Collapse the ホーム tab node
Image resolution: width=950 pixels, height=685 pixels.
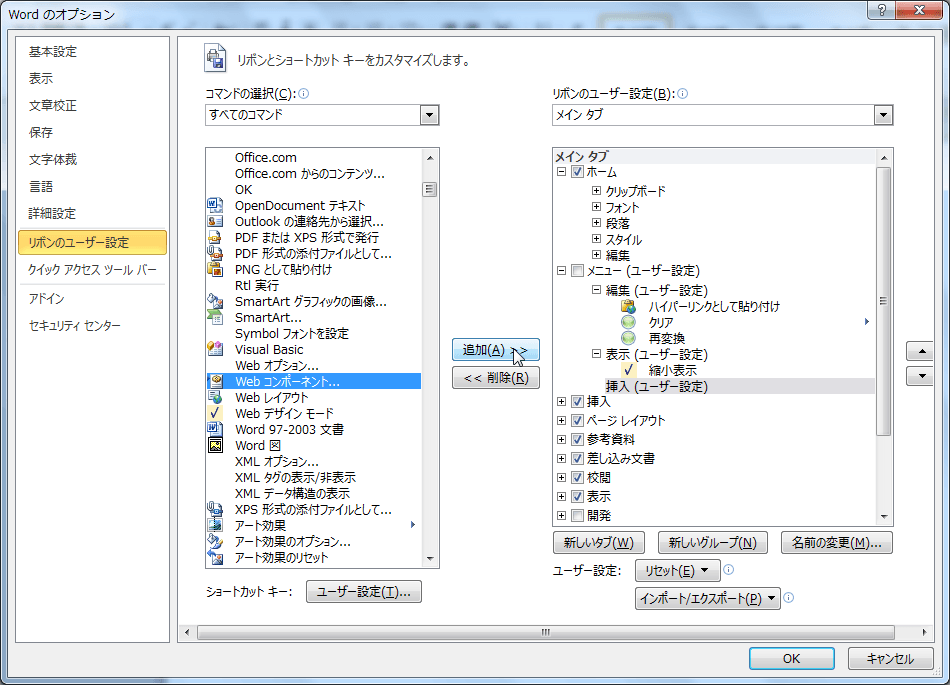pos(562,171)
